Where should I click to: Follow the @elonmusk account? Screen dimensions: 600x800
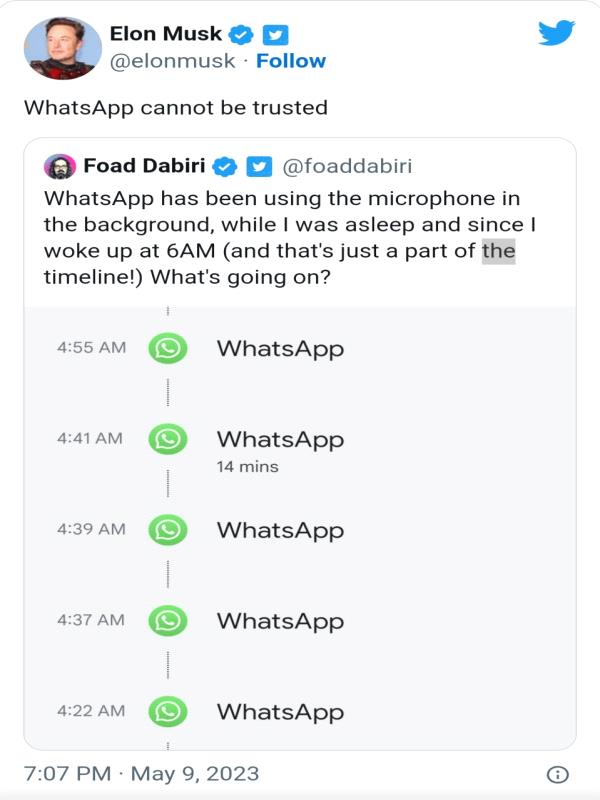point(291,61)
